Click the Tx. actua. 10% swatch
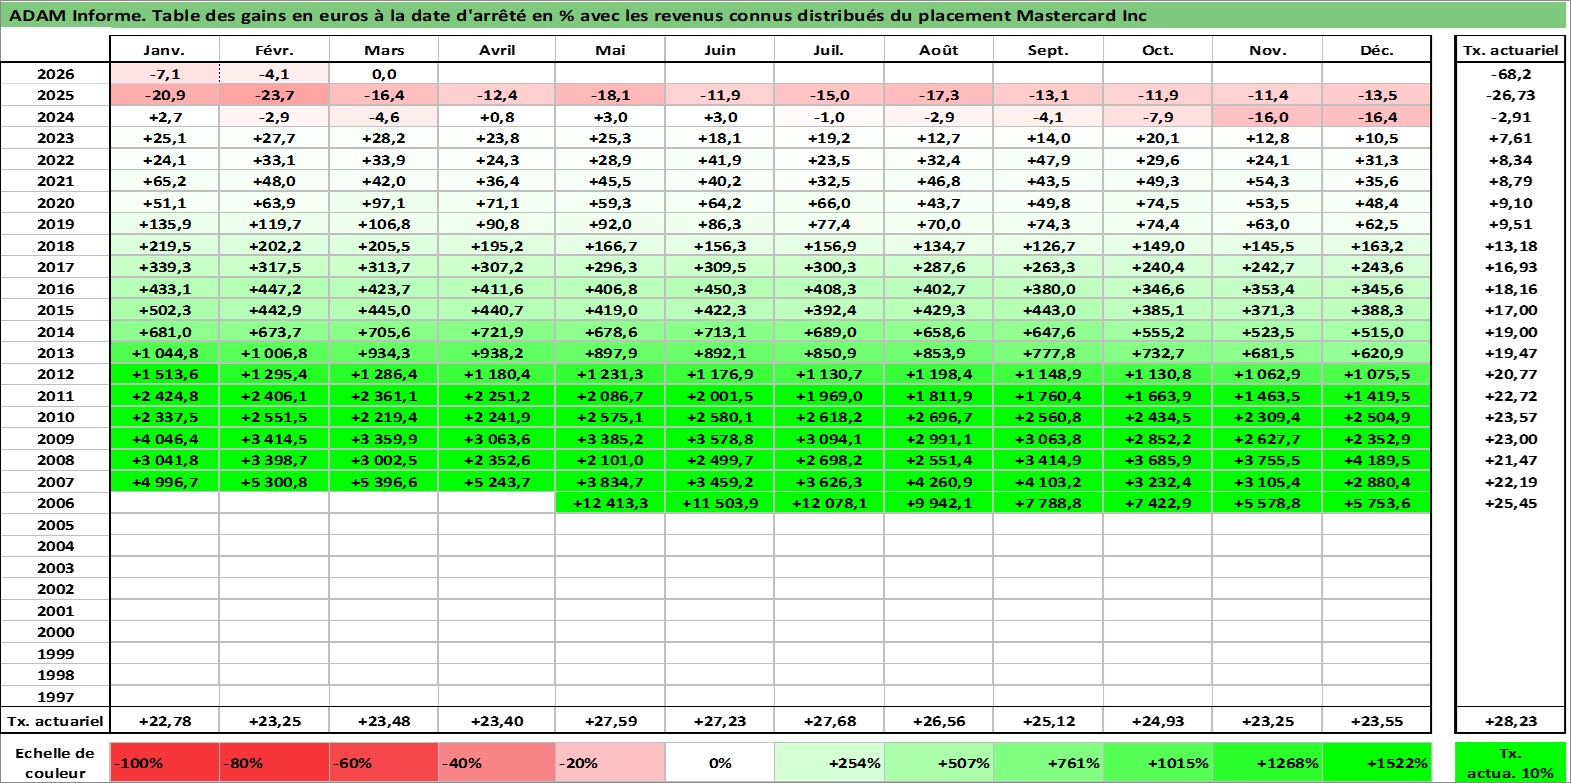 click(1510, 763)
